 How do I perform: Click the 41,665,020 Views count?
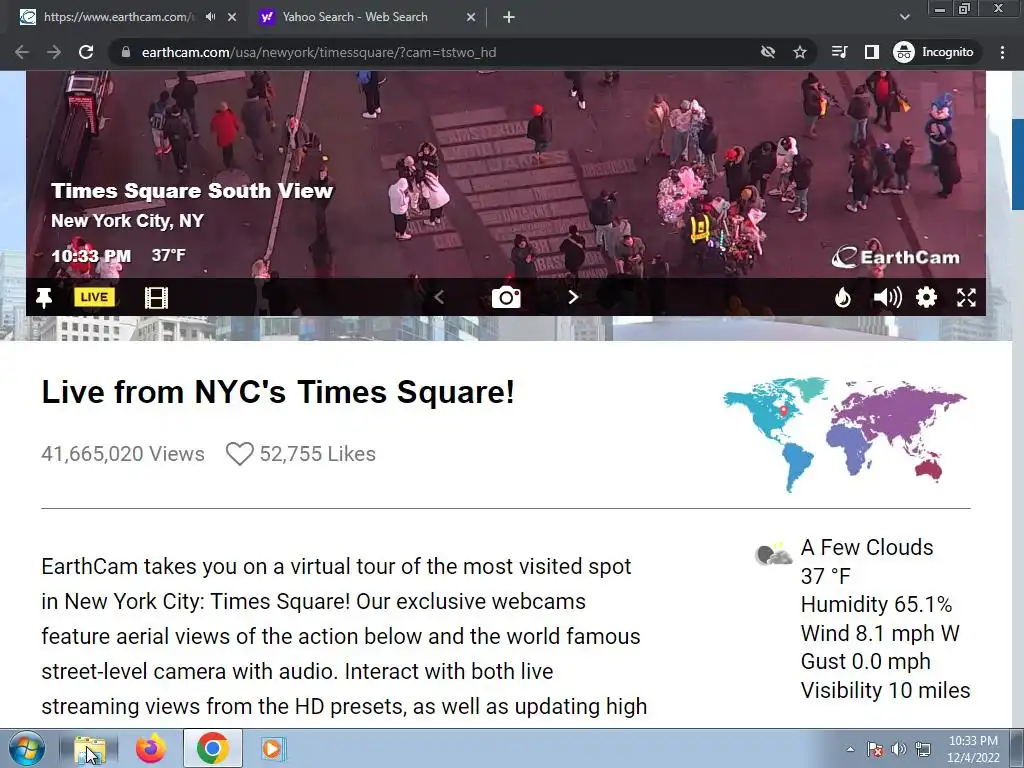(x=123, y=454)
